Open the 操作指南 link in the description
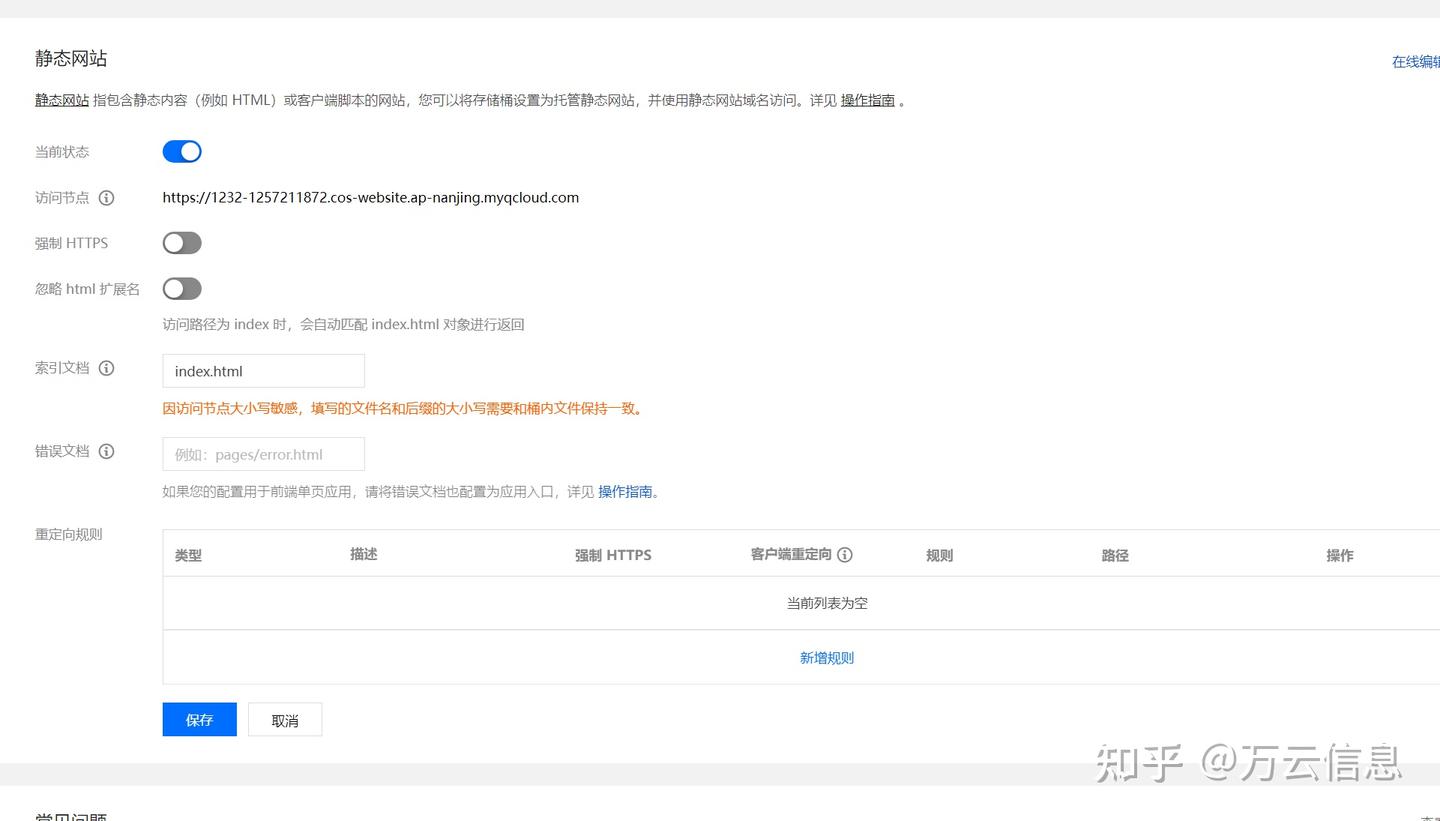Screen dimensions: 1440x821 [x=868, y=100]
